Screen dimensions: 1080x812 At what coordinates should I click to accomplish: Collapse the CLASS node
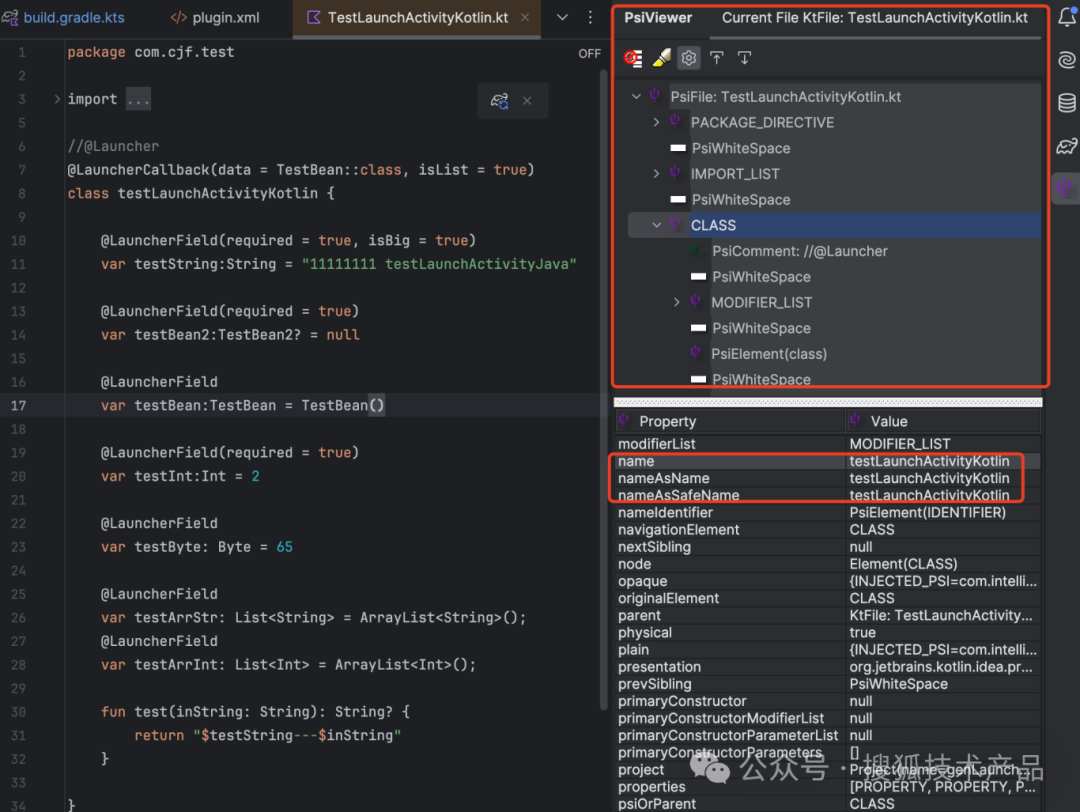coord(656,225)
